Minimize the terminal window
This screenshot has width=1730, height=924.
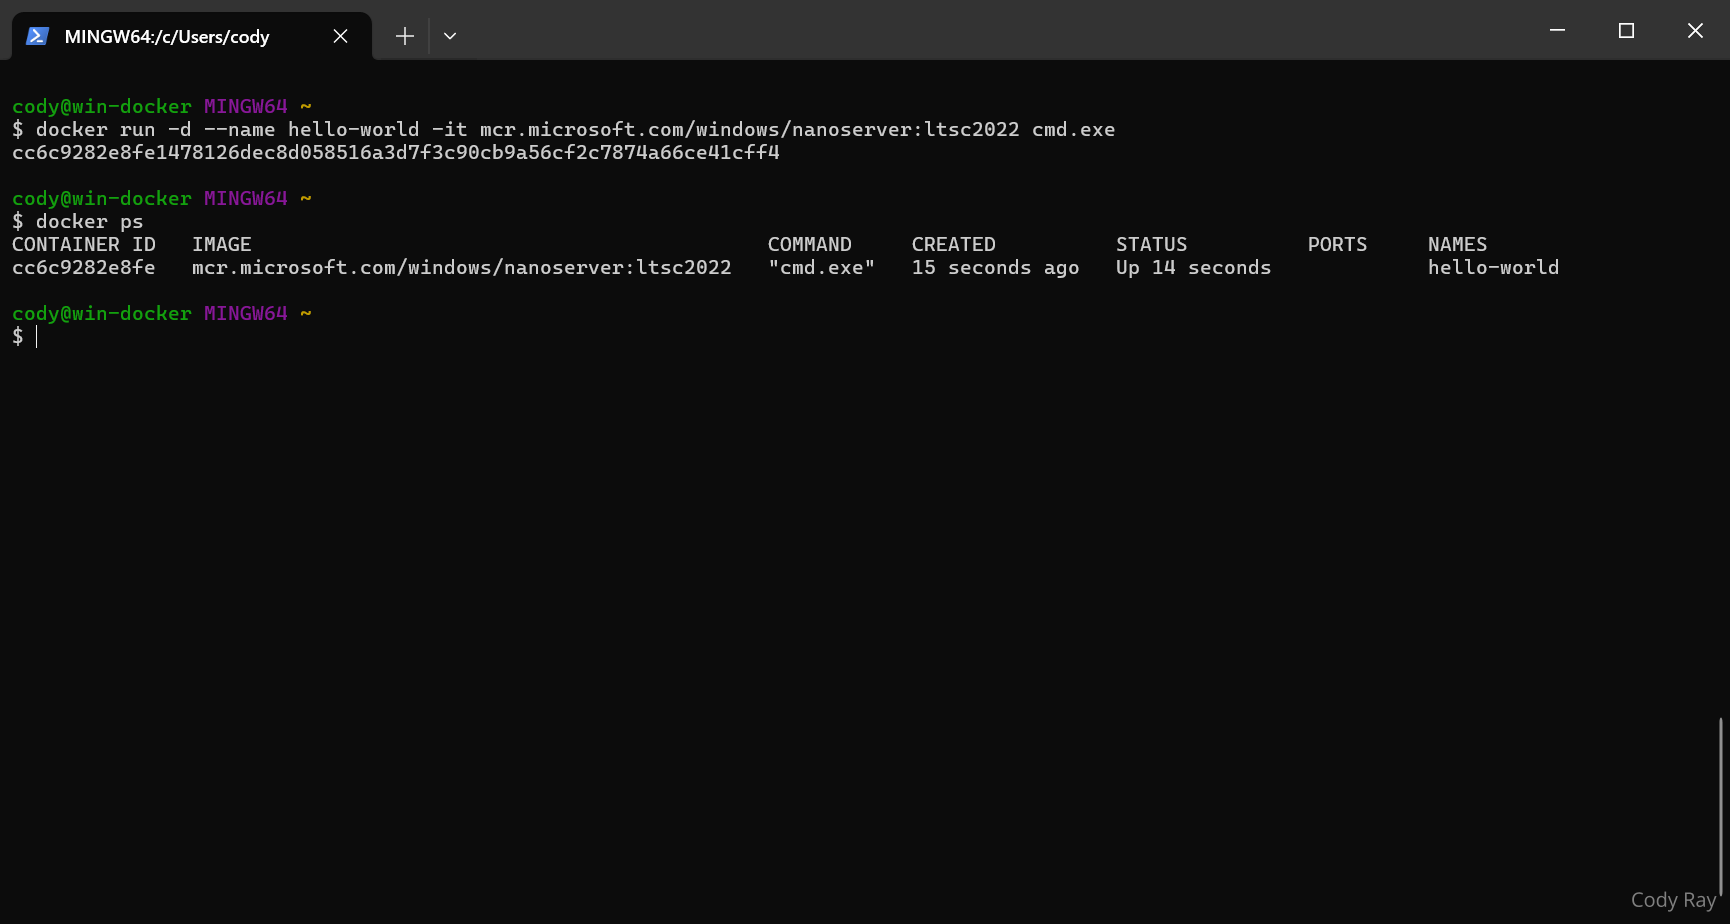click(1557, 30)
